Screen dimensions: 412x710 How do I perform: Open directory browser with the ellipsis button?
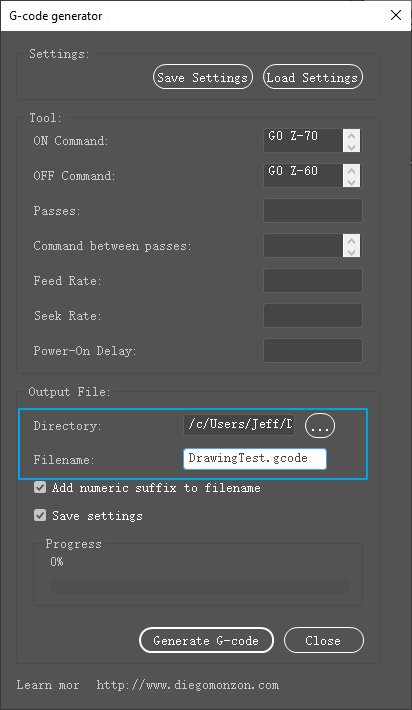(x=320, y=426)
